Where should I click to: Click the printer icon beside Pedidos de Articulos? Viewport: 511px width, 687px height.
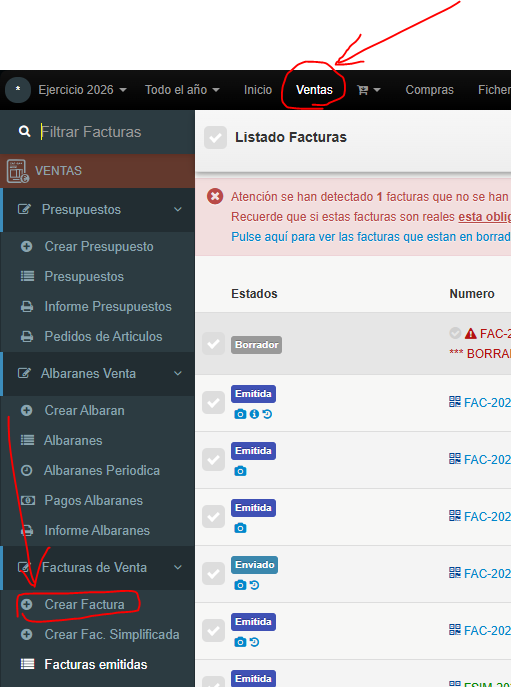pyautogui.click(x=27, y=336)
